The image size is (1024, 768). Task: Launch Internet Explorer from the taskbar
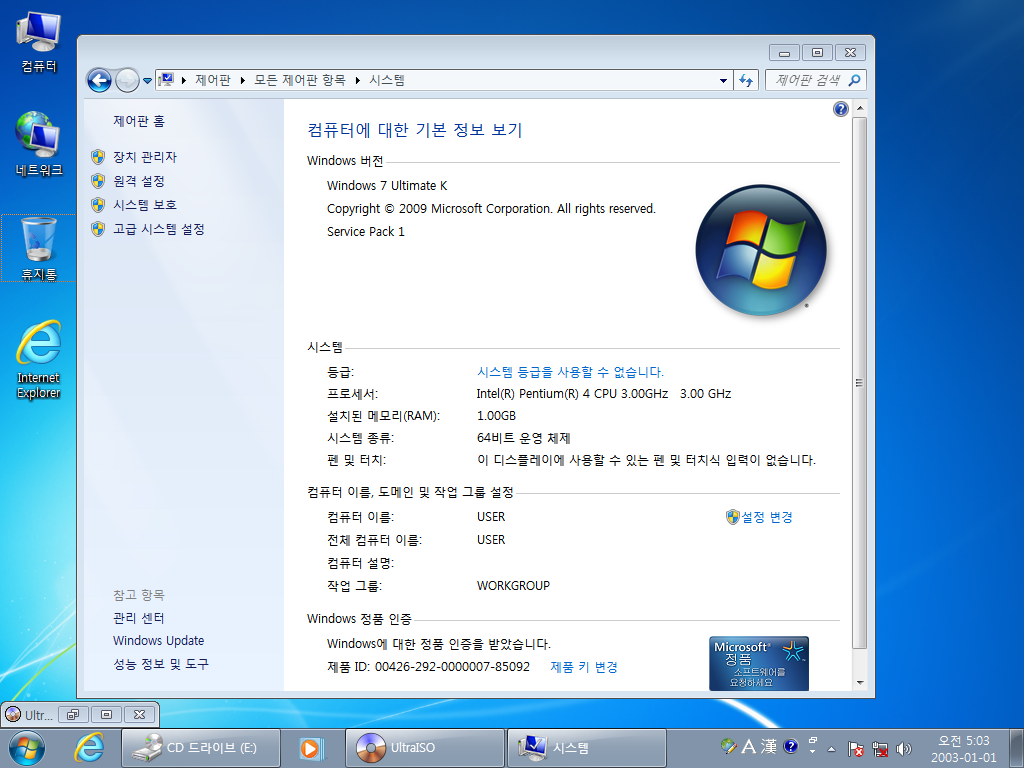89,748
